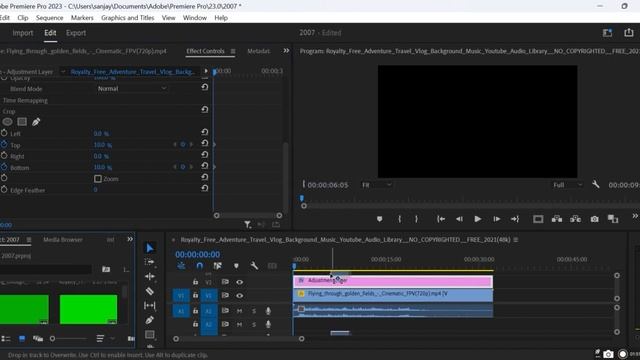Click free draw bezier mask pen under Crop
This screenshot has width=640, height=360.
[x=36, y=122]
